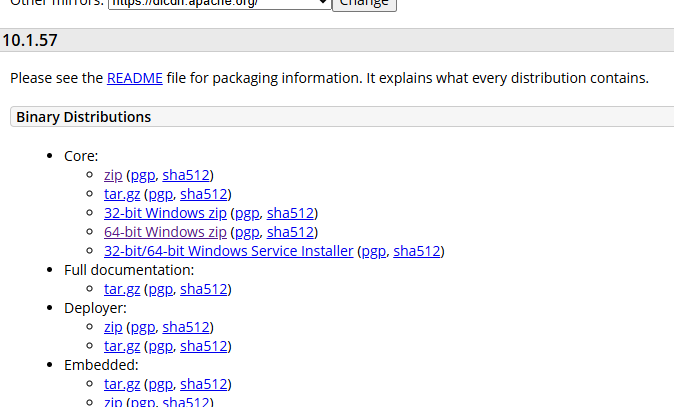Screen dimensions: 674x407
Task: Open pgp for Windows Service Installer
Action: pyautogui.click(x=374, y=251)
